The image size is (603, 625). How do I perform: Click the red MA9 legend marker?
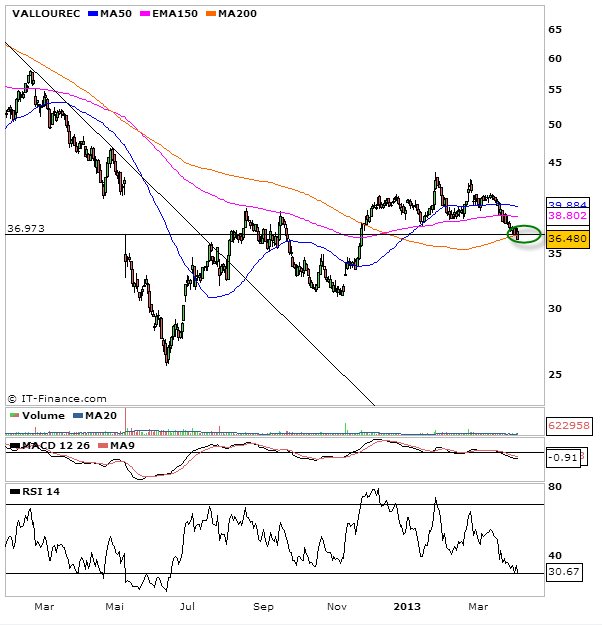103,444
